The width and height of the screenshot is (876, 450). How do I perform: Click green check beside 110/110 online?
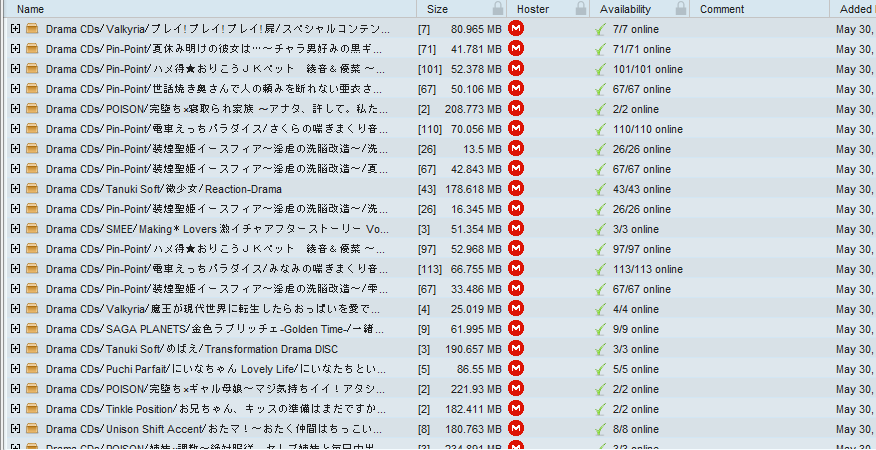click(601, 129)
